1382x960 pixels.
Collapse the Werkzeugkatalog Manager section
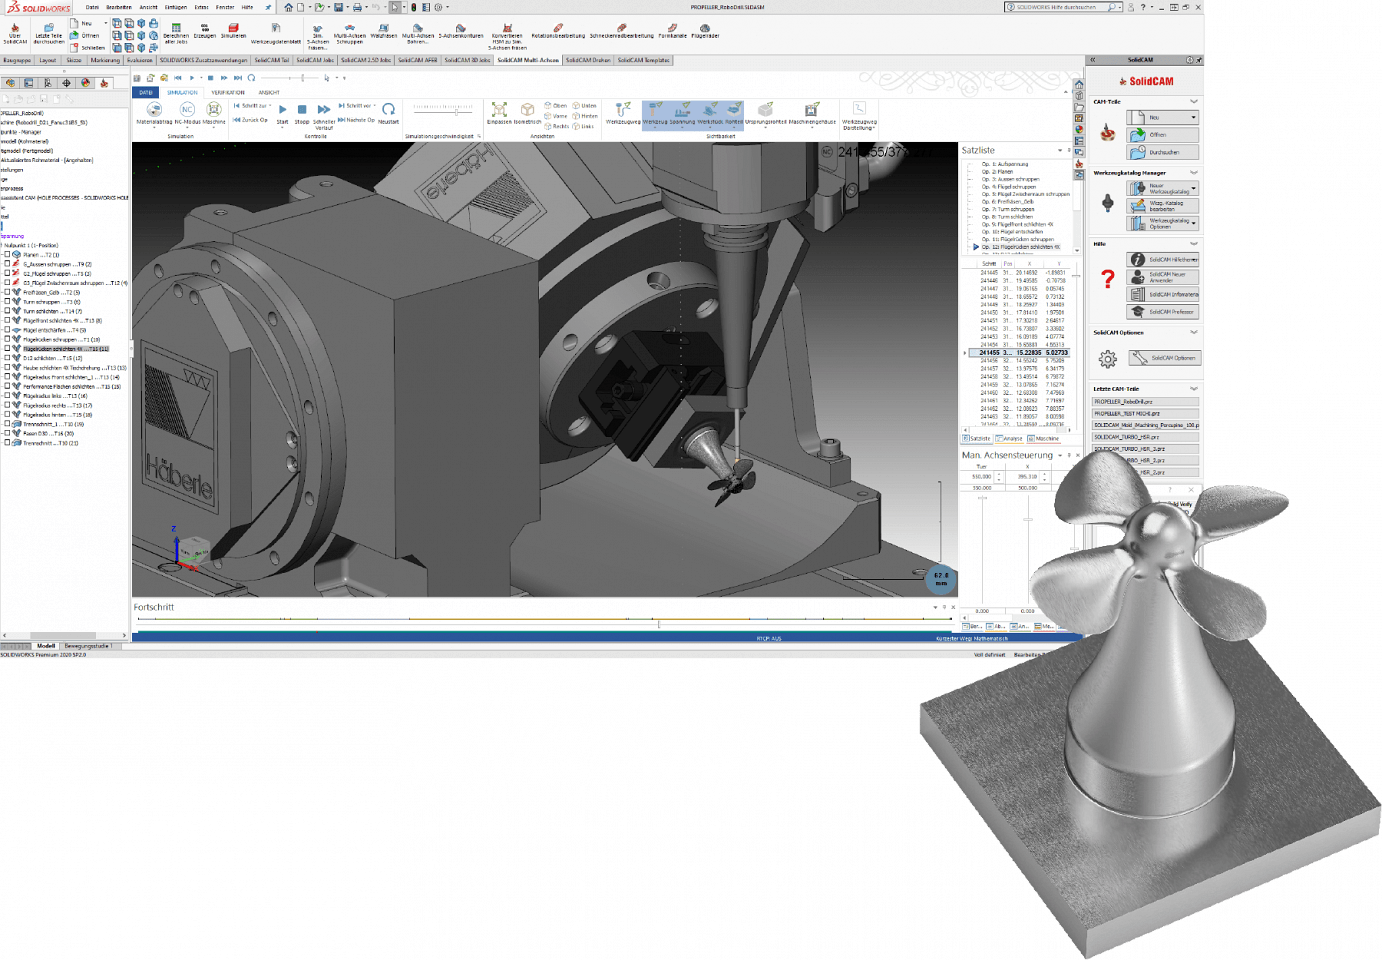(1194, 173)
